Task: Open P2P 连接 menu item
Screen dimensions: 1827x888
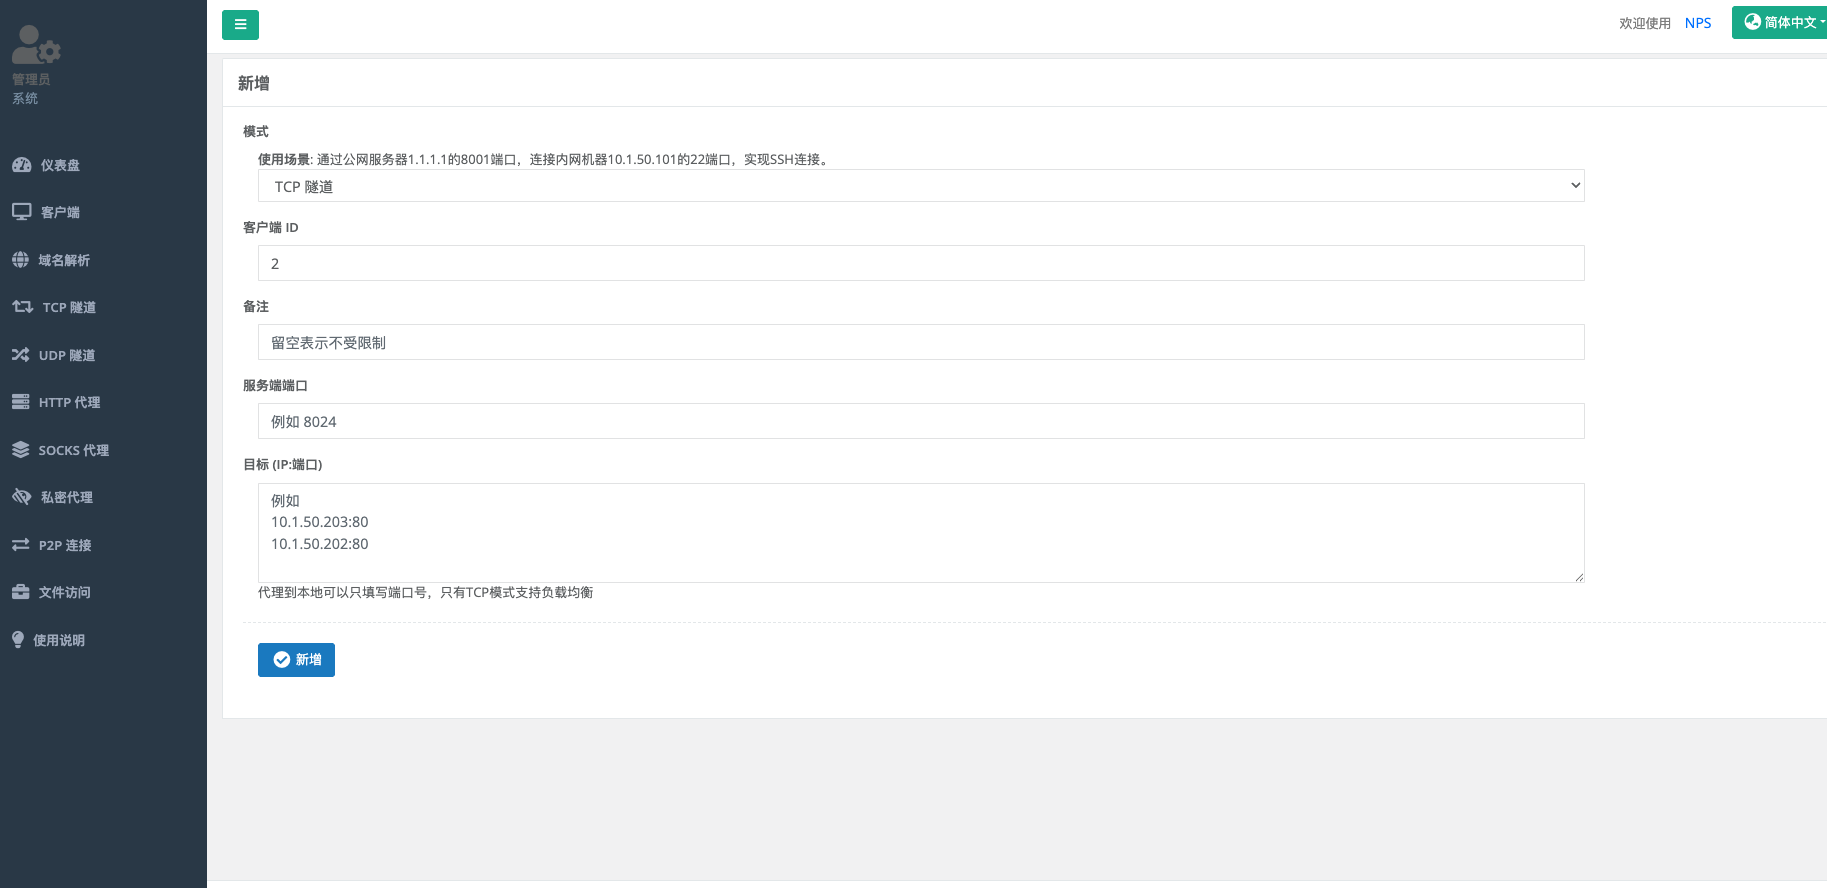Action: (x=64, y=545)
